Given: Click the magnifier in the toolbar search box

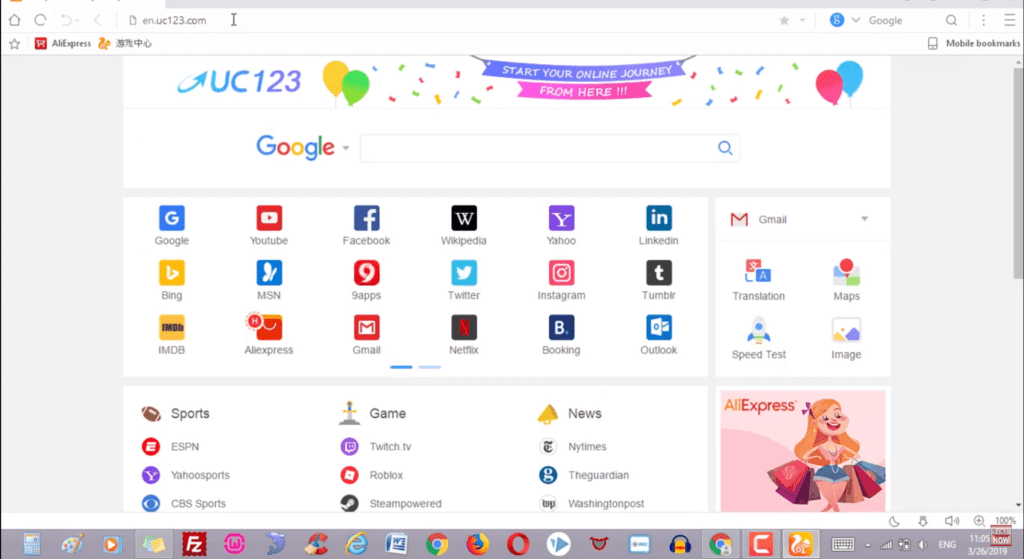Looking at the screenshot, I should click(x=952, y=20).
